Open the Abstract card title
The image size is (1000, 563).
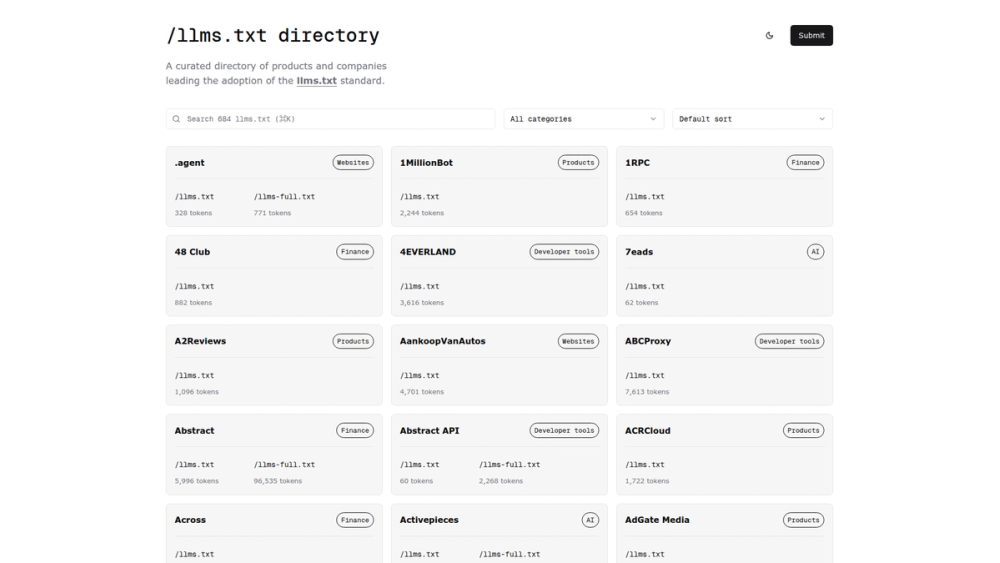coord(194,431)
